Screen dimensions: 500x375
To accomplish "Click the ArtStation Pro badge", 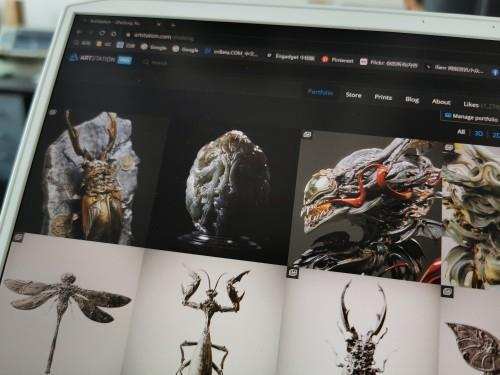I will pyautogui.click(x=125, y=60).
